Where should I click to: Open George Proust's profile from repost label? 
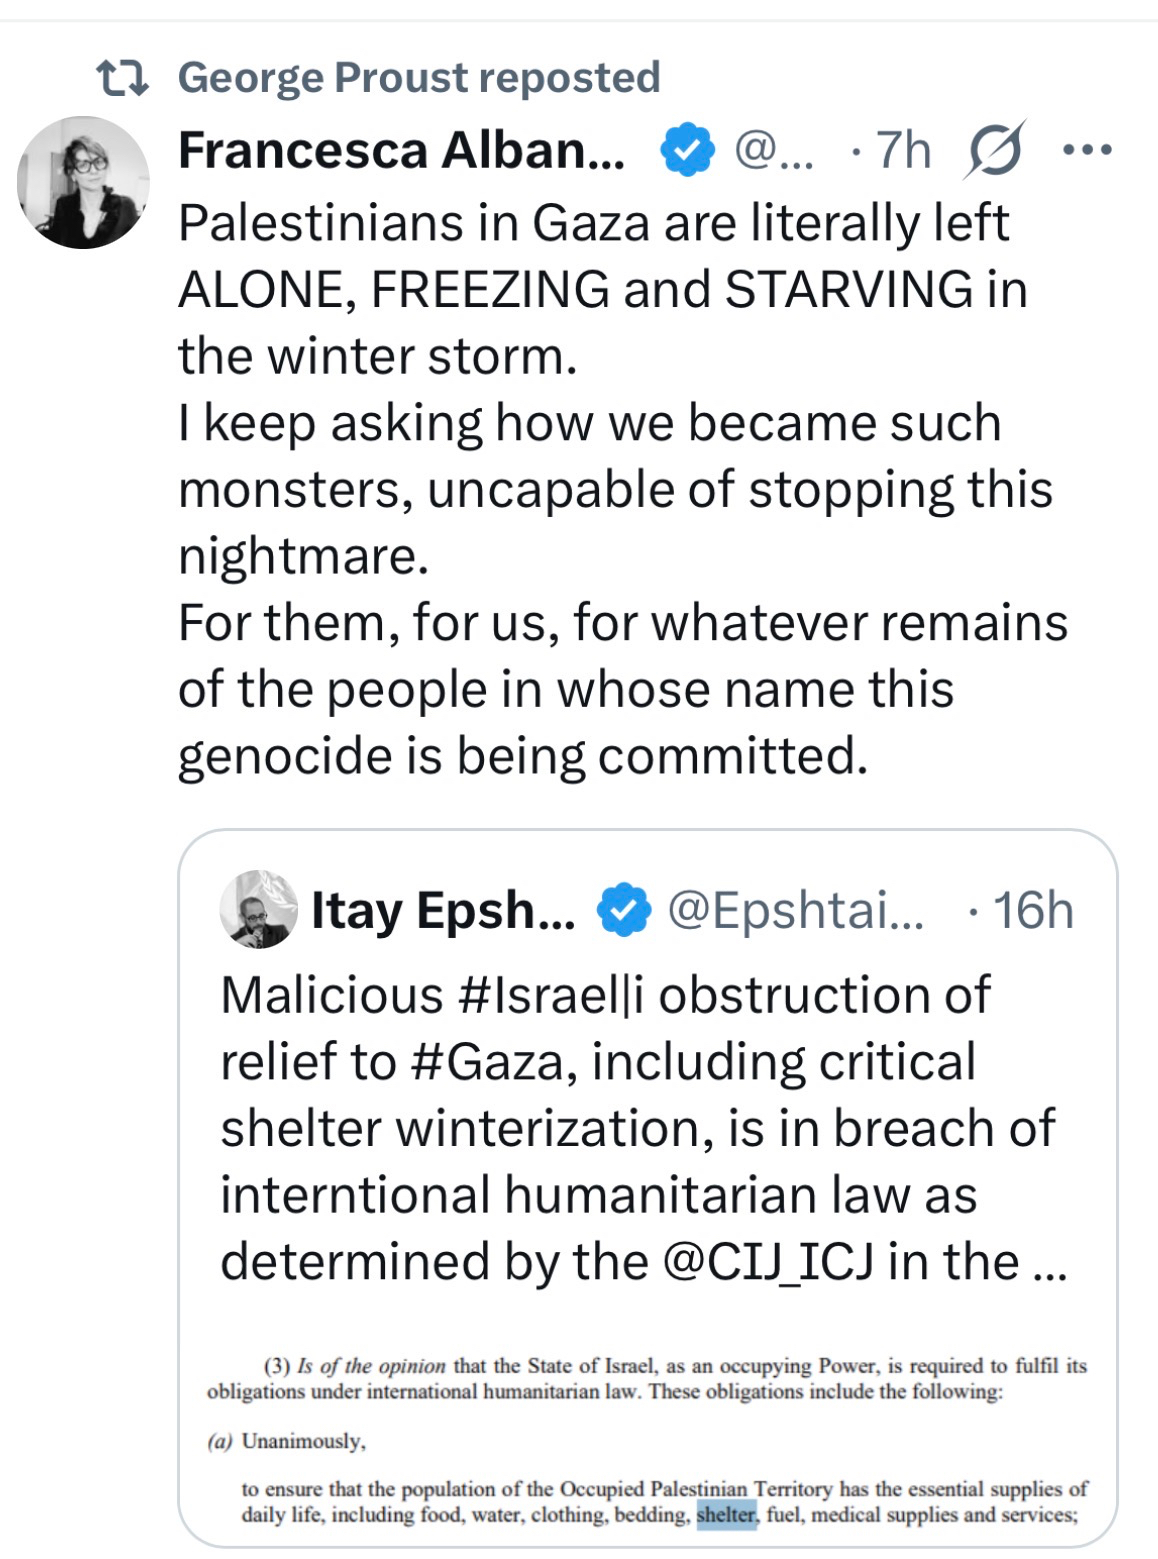click(418, 78)
